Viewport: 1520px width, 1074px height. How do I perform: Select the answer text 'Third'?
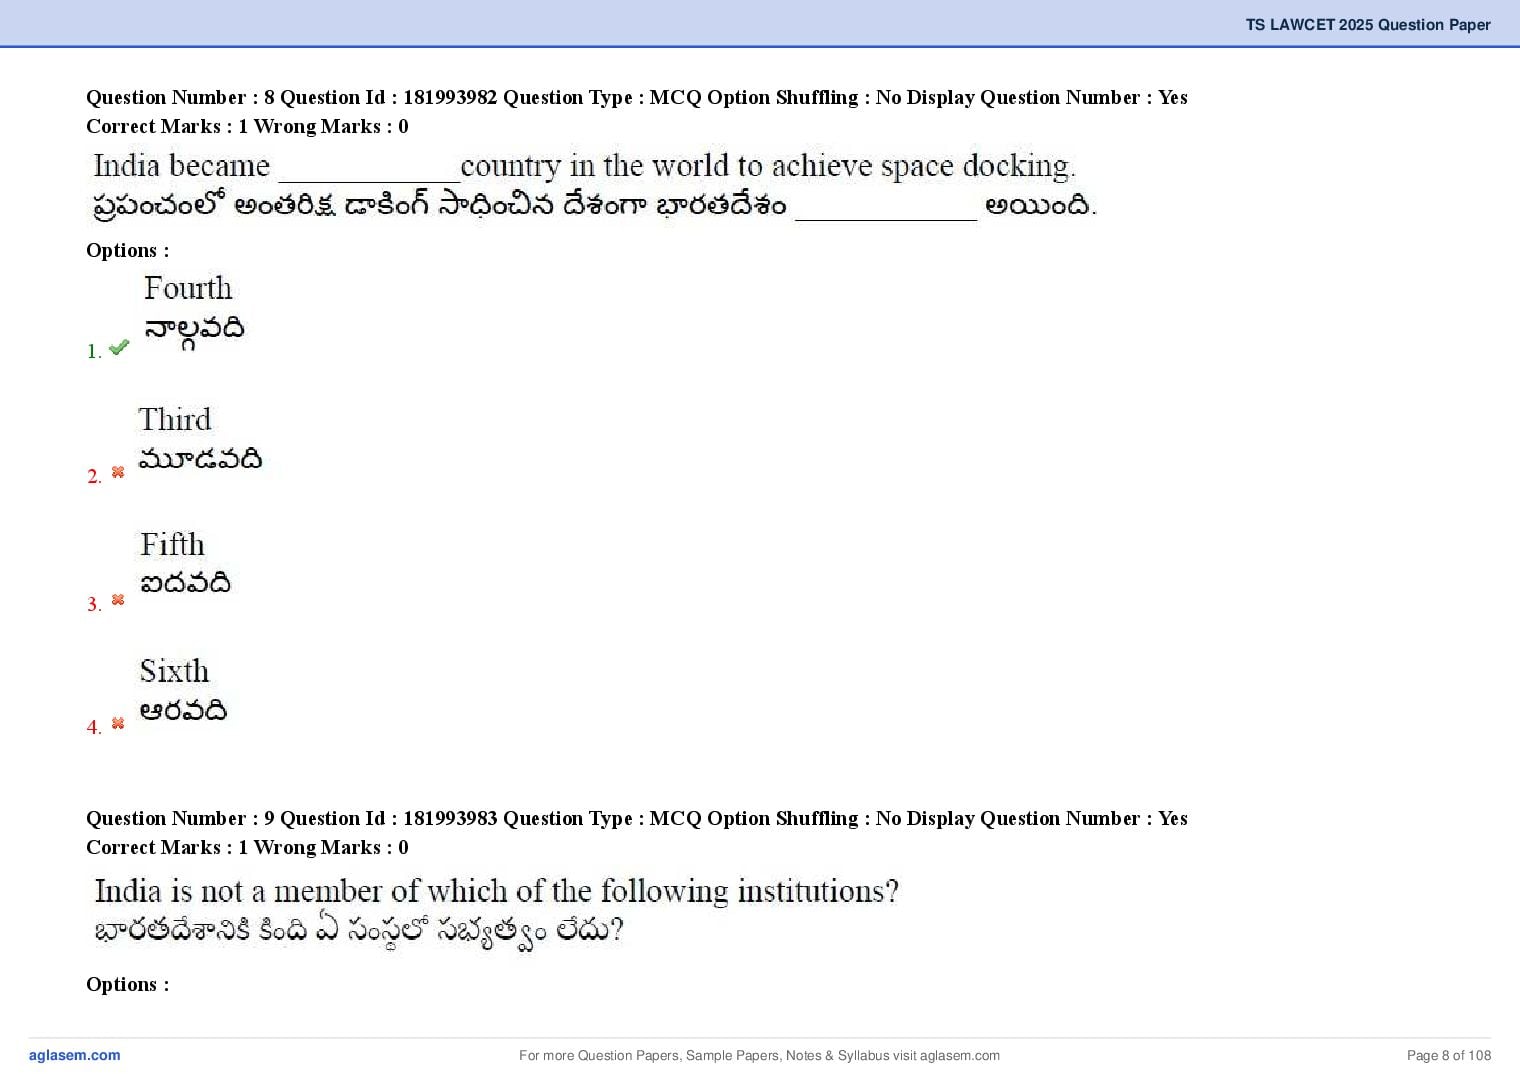175,419
